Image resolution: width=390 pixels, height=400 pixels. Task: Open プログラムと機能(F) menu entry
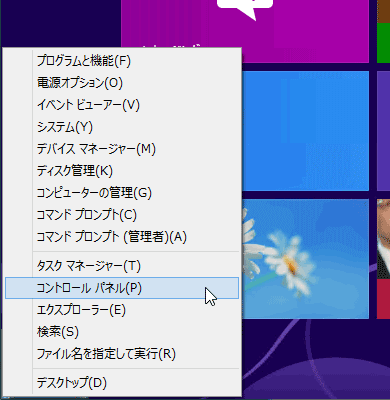122,61
